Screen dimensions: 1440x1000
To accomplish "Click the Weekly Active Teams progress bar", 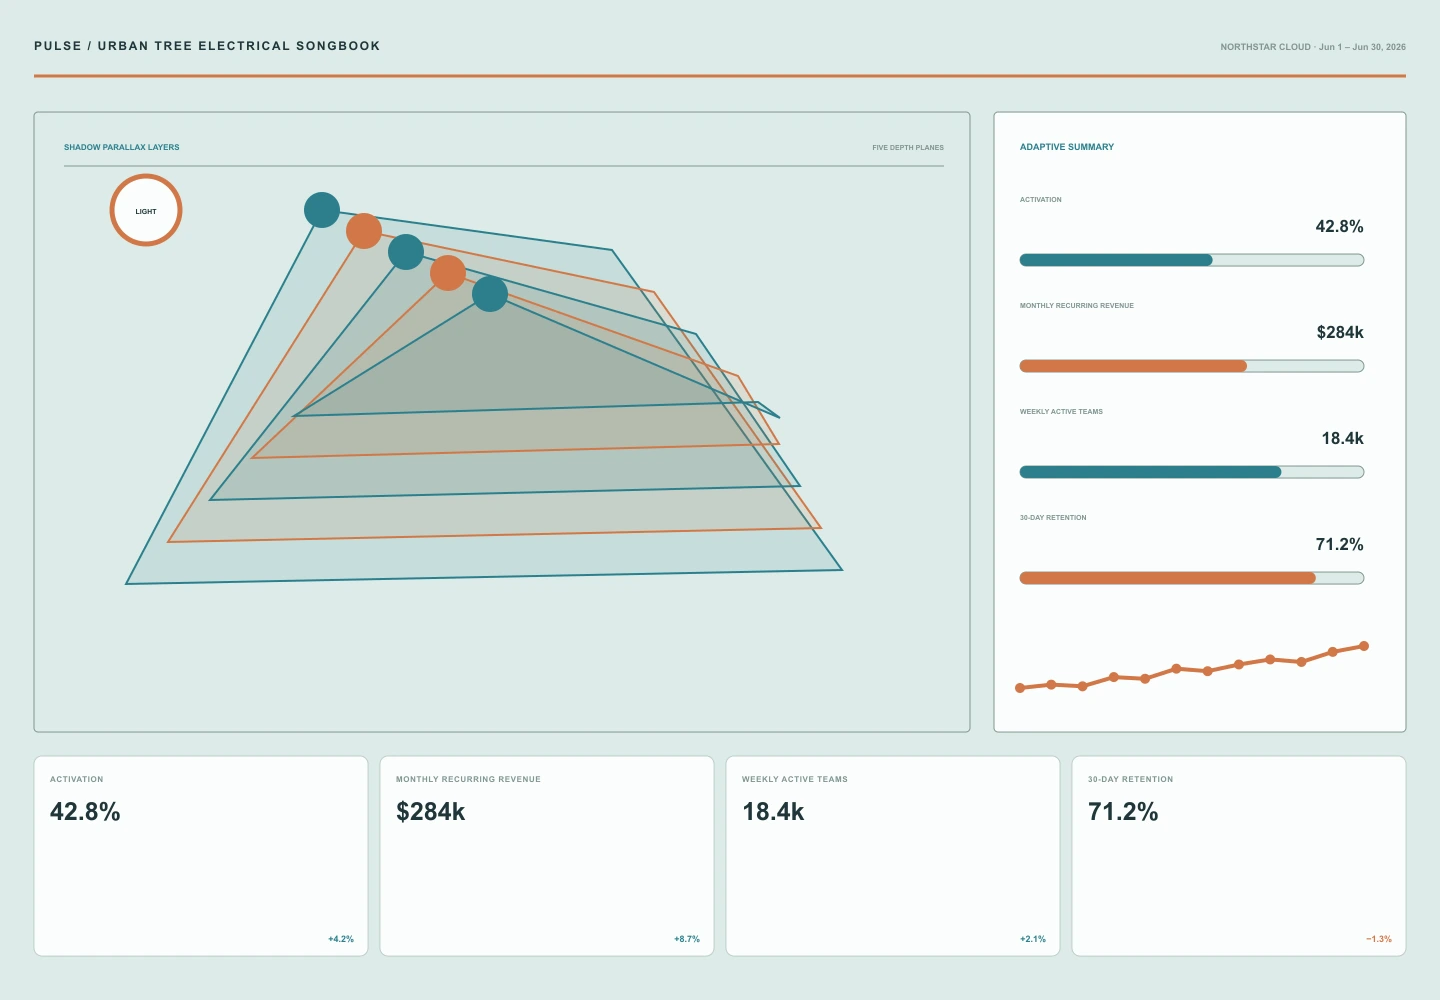I will coord(1192,472).
